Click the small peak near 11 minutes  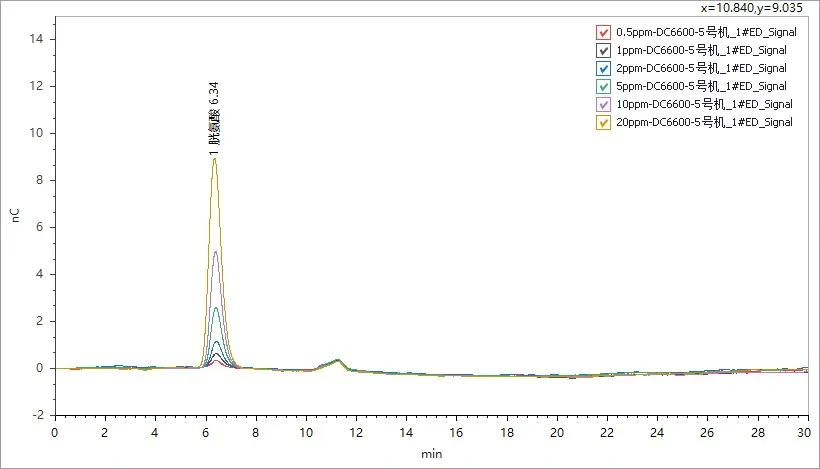pyautogui.click(x=337, y=359)
